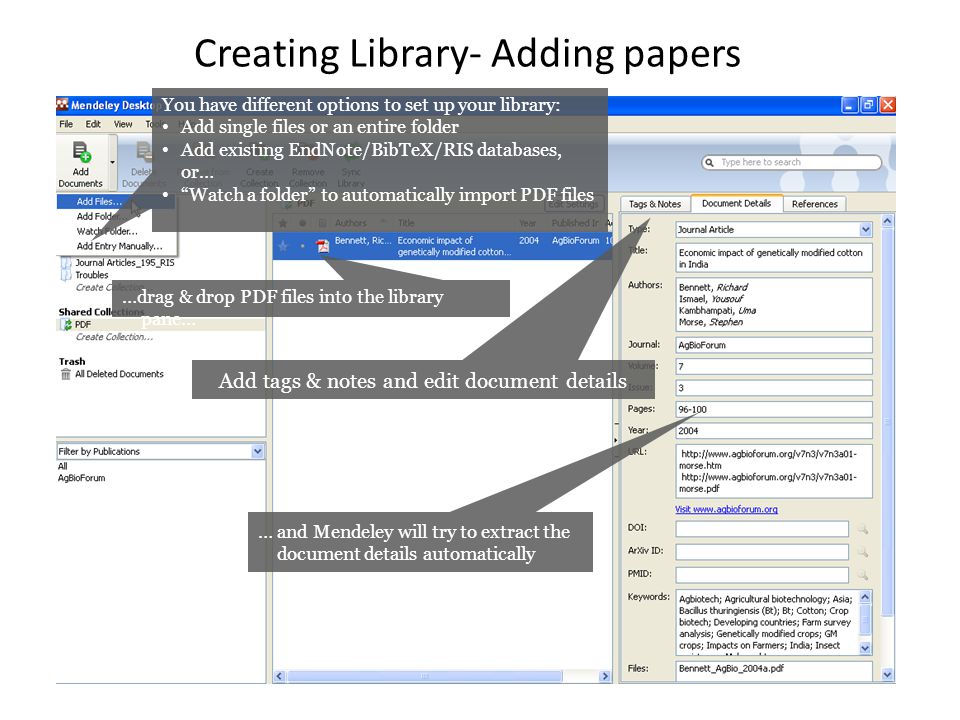The width and height of the screenshot is (960, 720).
Task: Click document list left scroll arrow
Action: tap(280, 677)
